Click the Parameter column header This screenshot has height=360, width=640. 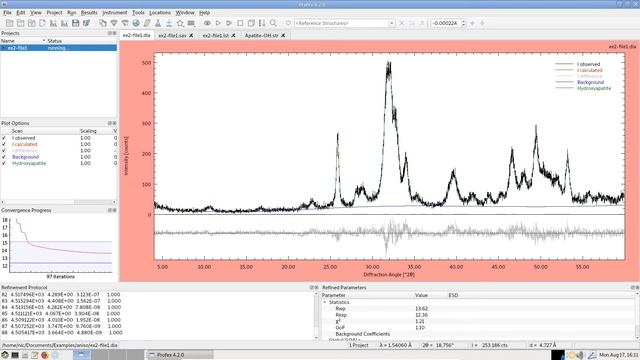tap(333, 295)
